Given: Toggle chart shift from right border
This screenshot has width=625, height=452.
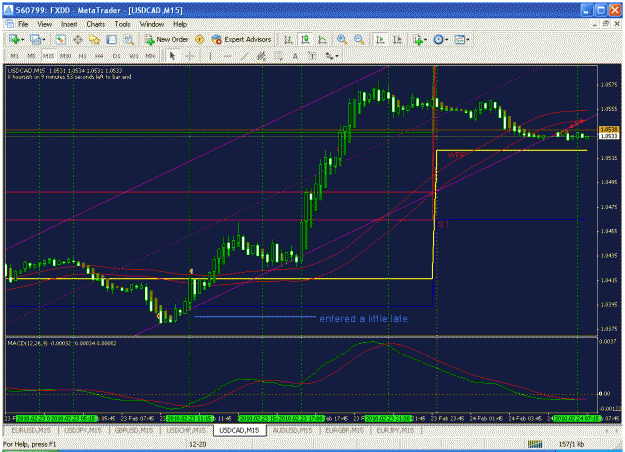Looking at the screenshot, I should 397,39.
